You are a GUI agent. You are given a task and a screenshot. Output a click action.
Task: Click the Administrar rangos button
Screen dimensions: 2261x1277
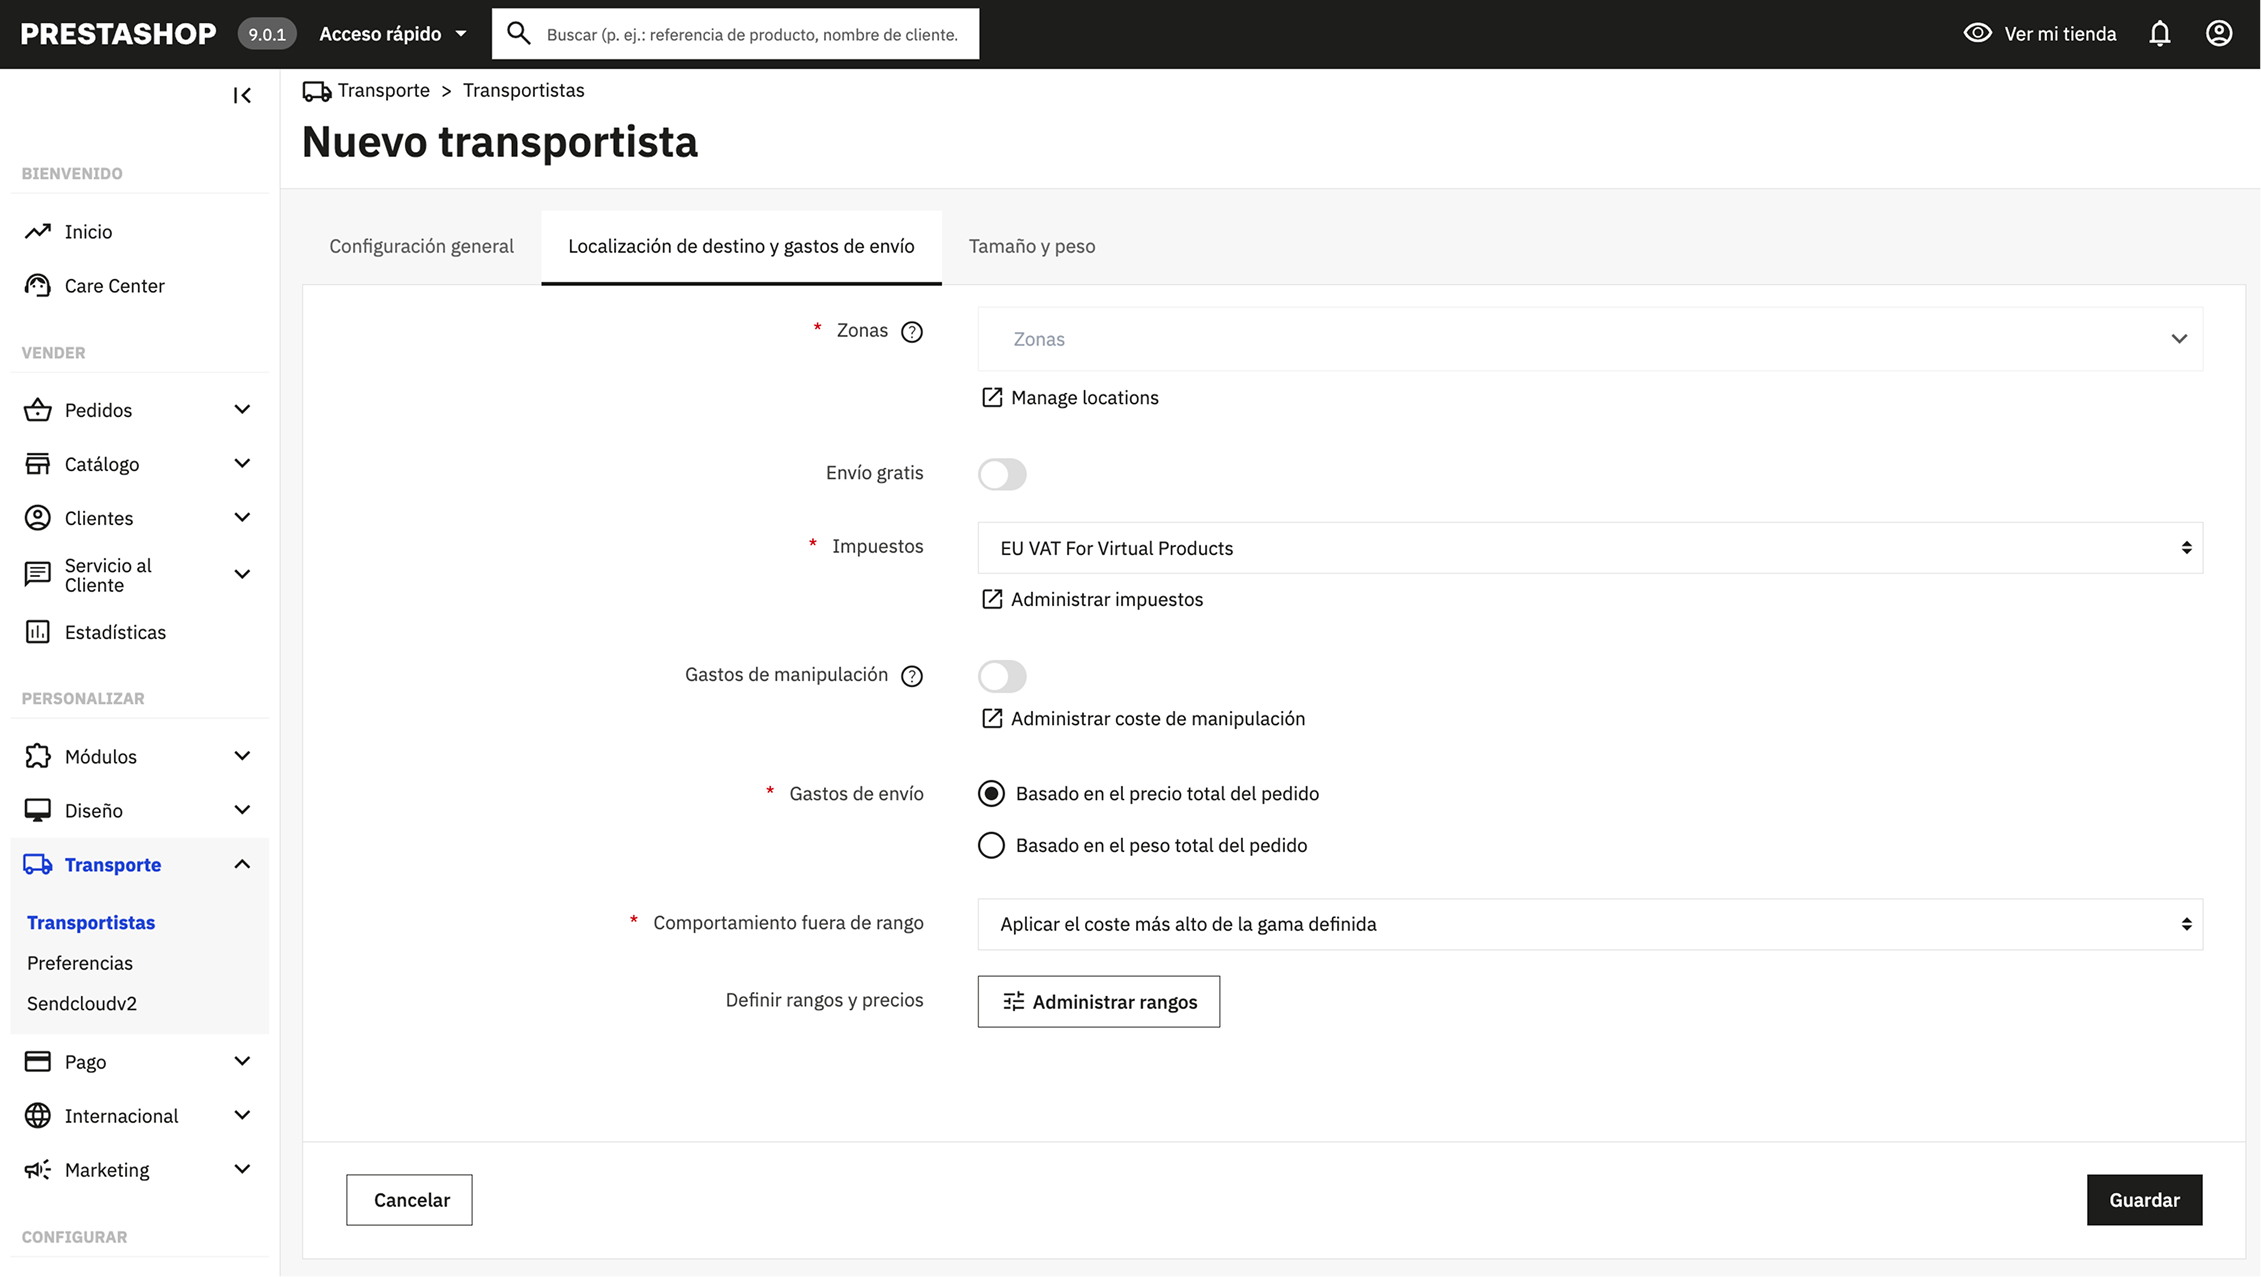(x=1099, y=1002)
